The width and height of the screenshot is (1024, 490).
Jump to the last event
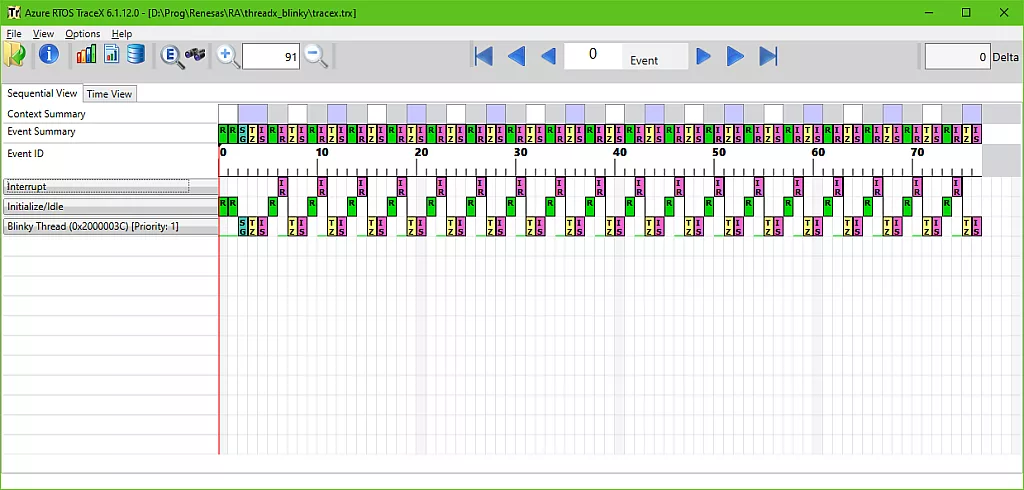(768, 56)
